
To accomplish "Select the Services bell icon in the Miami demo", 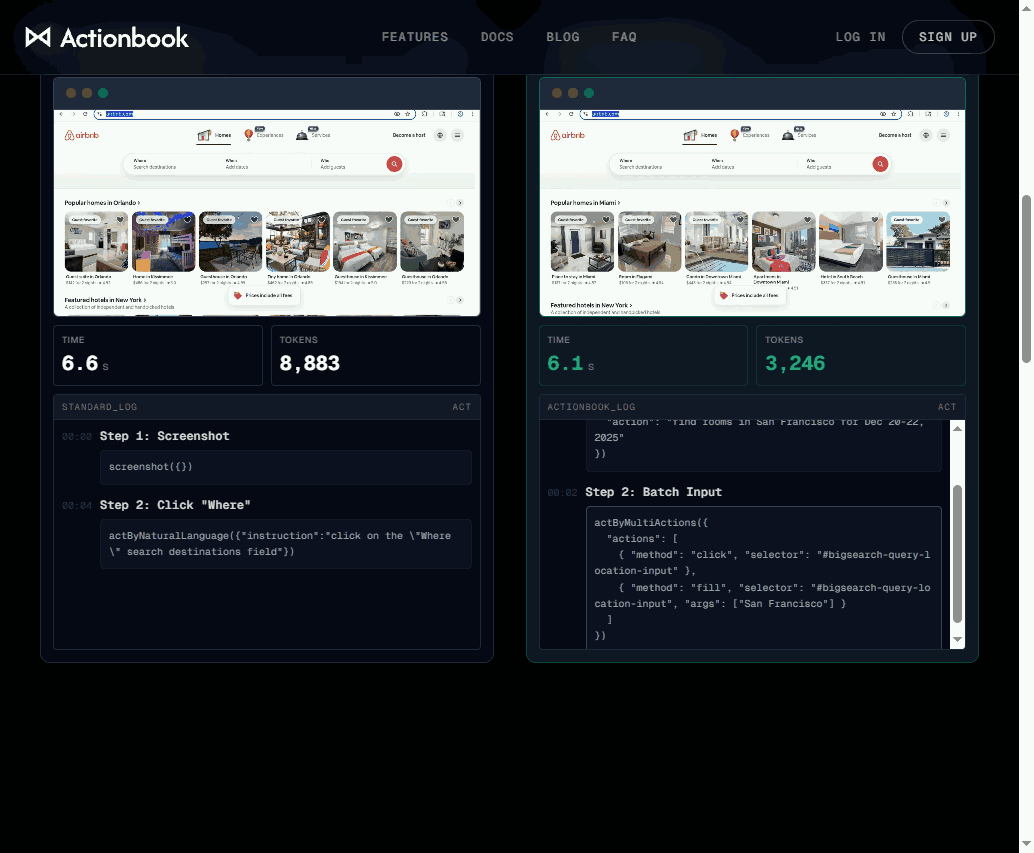I will coord(787,135).
